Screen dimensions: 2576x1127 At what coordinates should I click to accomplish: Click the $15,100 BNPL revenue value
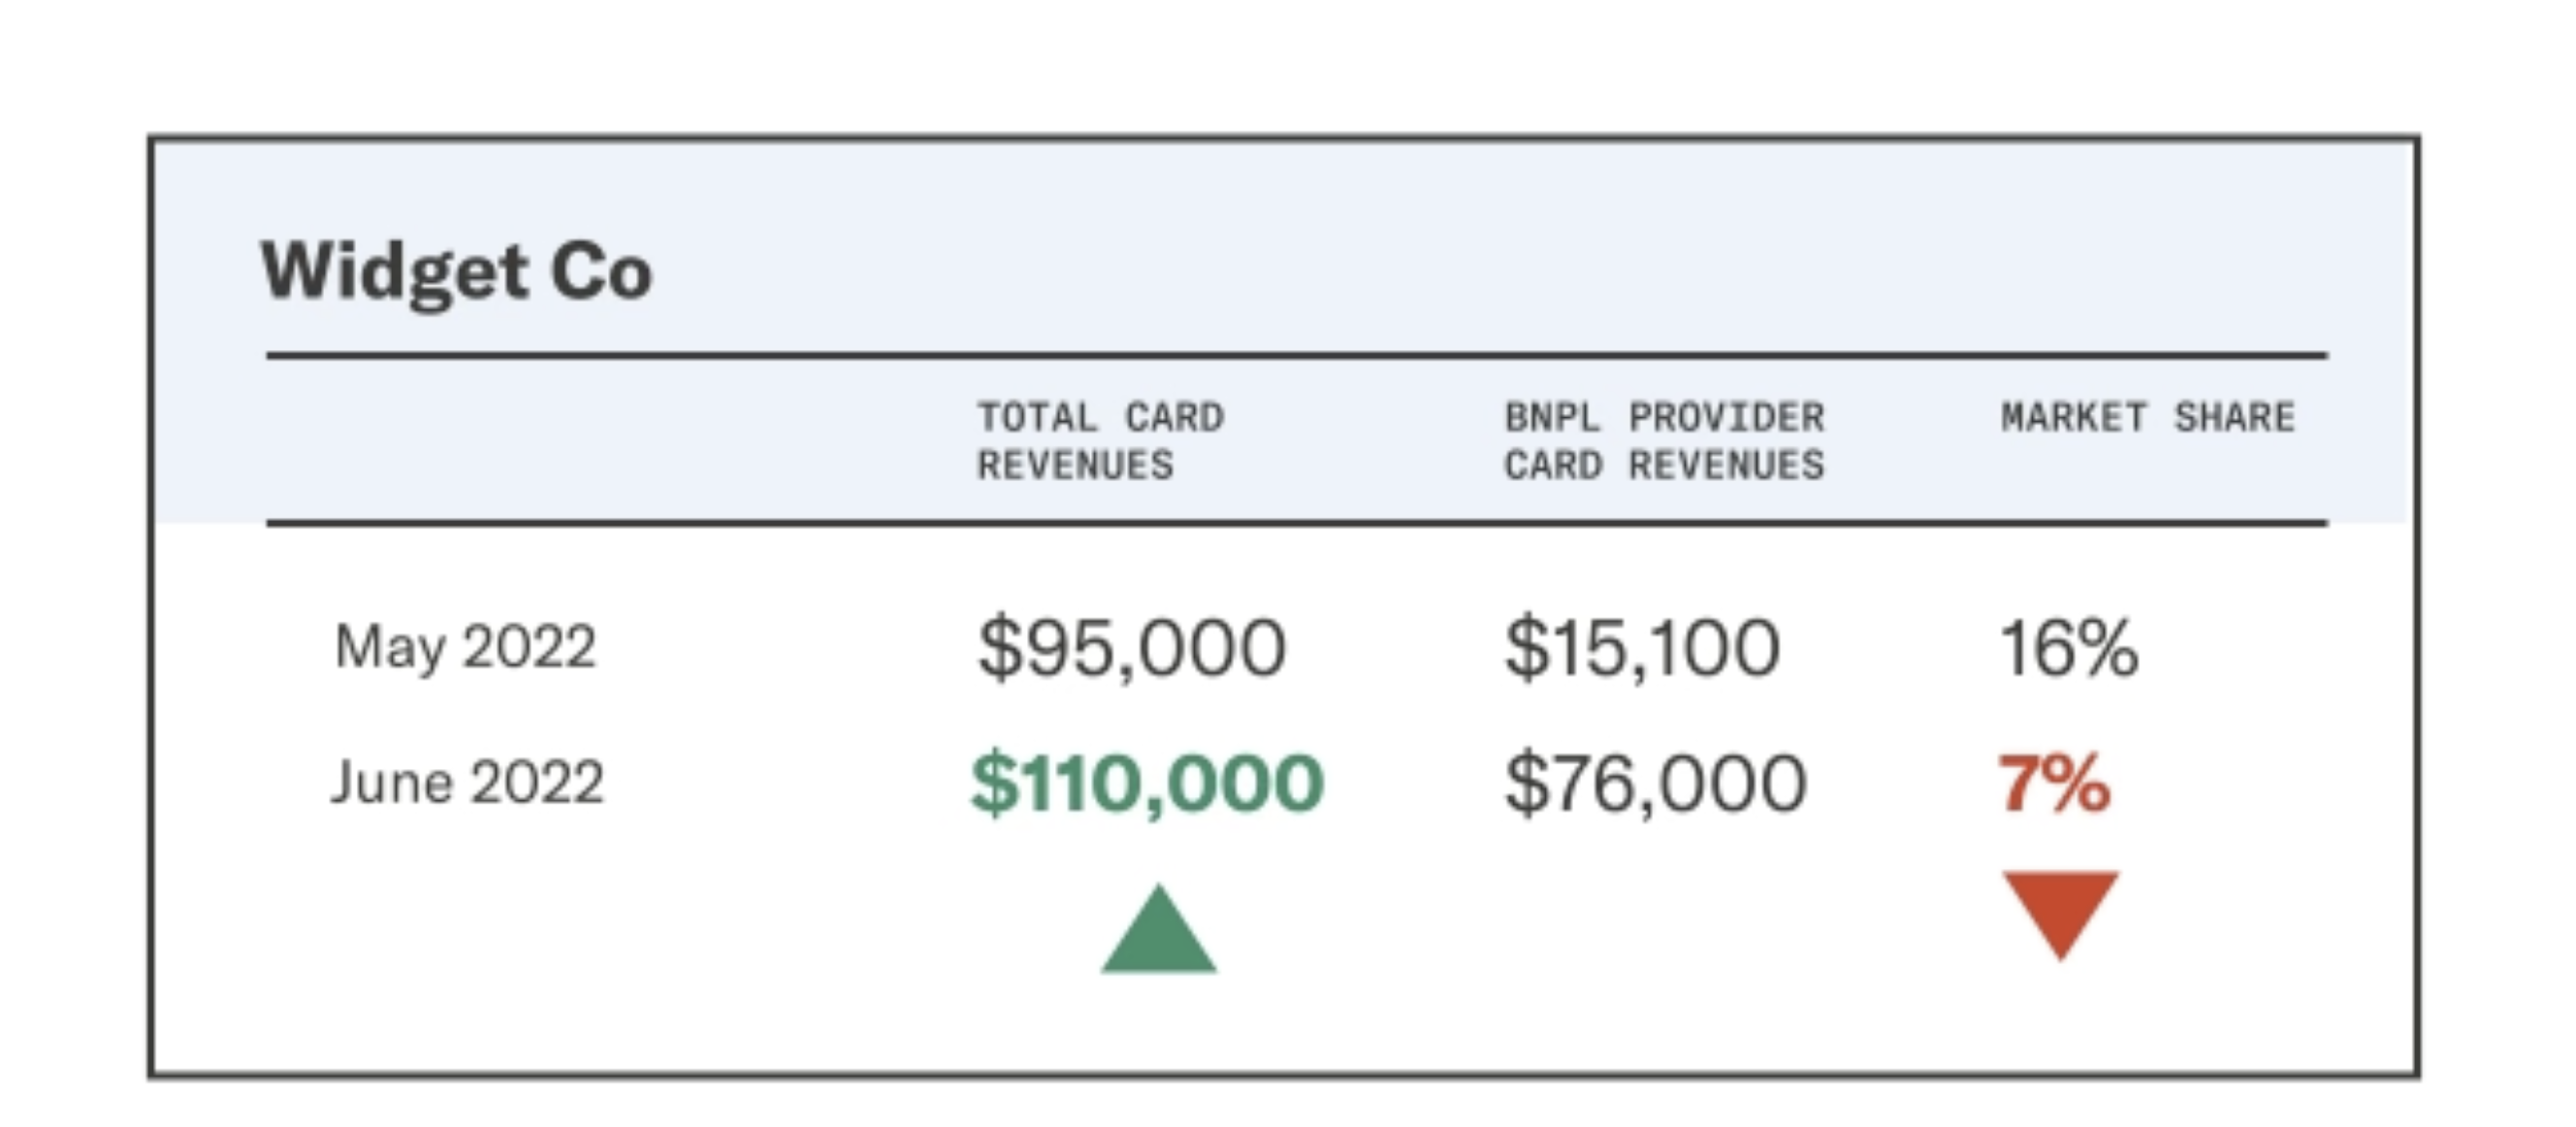(x=1642, y=649)
